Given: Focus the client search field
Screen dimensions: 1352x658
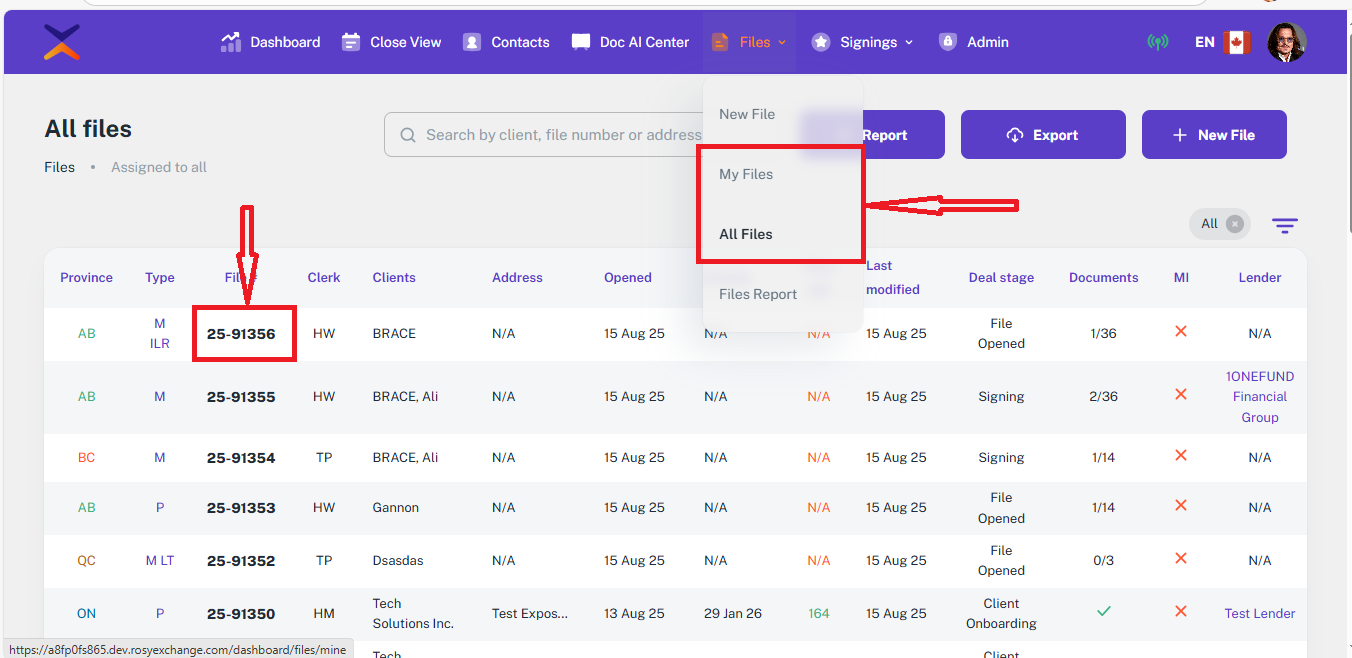Looking at the screenshot, I should (560, 135).
